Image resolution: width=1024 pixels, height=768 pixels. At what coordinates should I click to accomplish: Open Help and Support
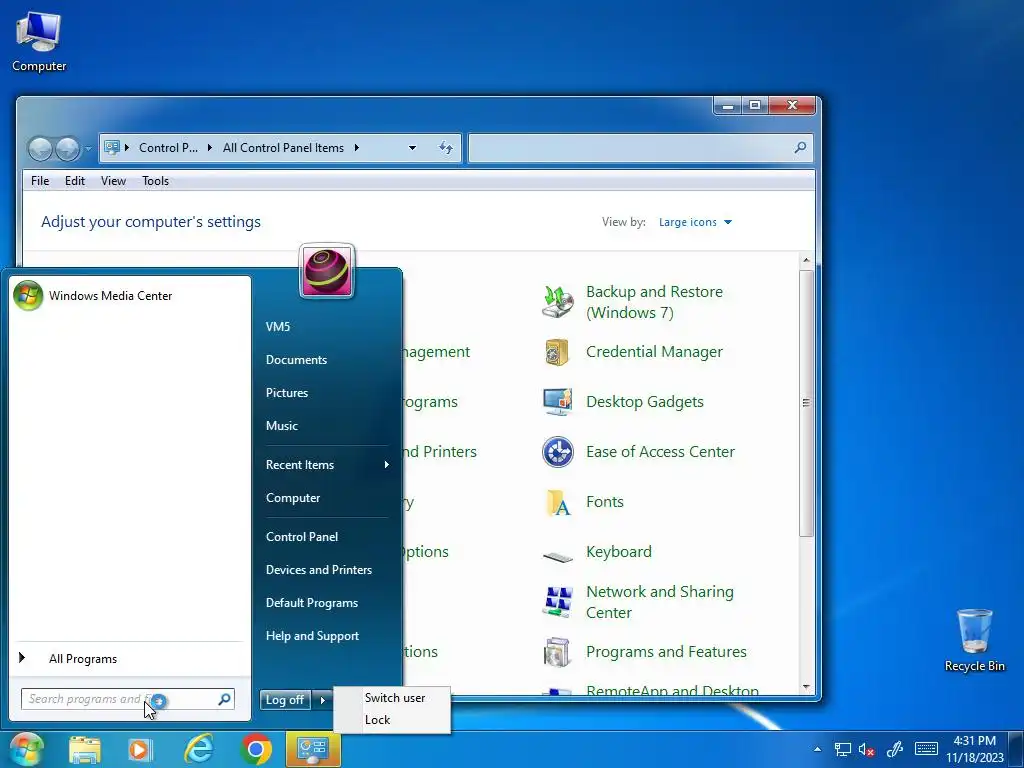click(x=312, y=636)
